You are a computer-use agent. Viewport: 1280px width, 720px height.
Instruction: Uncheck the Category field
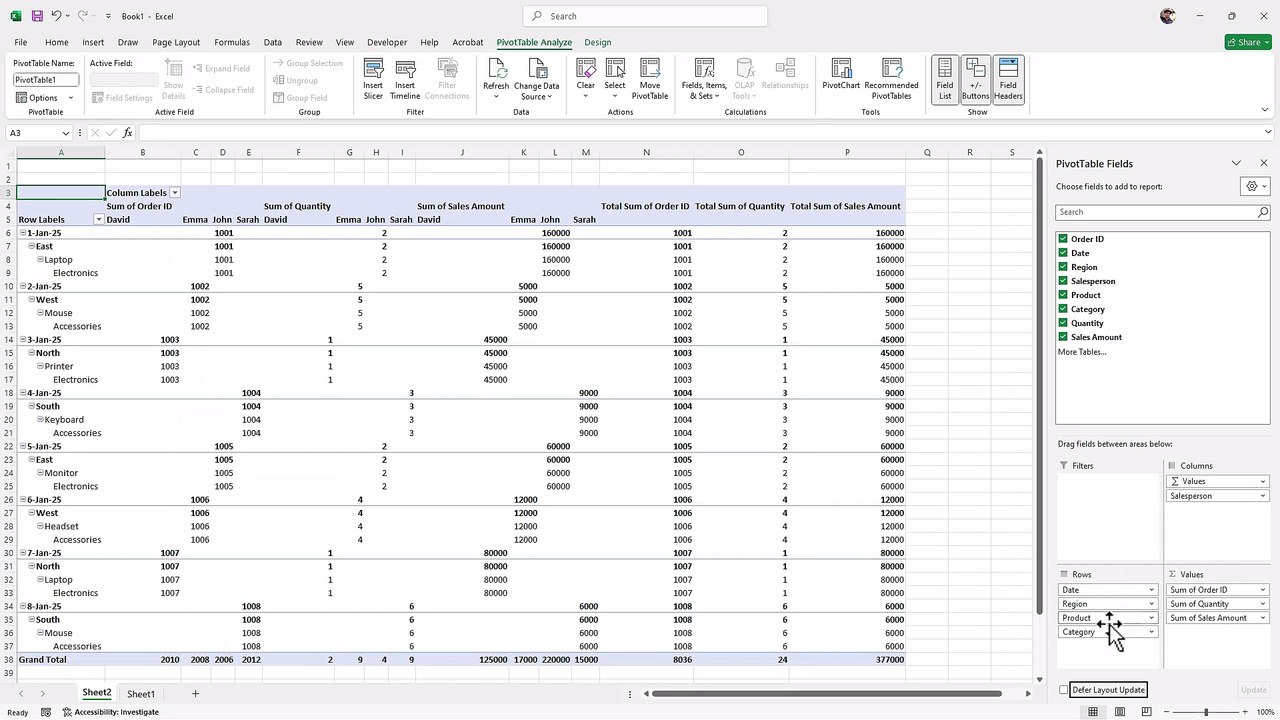click(x=1063, y=309)
